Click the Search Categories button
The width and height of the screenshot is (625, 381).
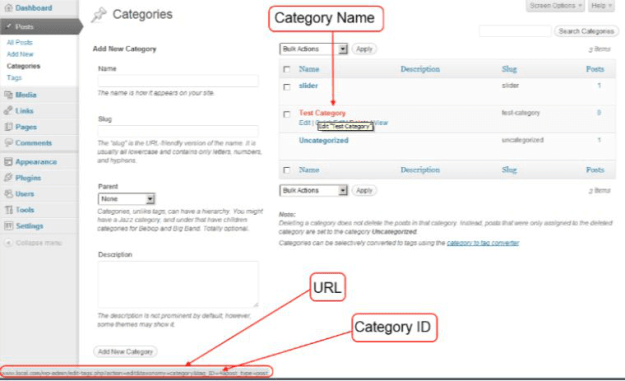[x=586, y=31]
